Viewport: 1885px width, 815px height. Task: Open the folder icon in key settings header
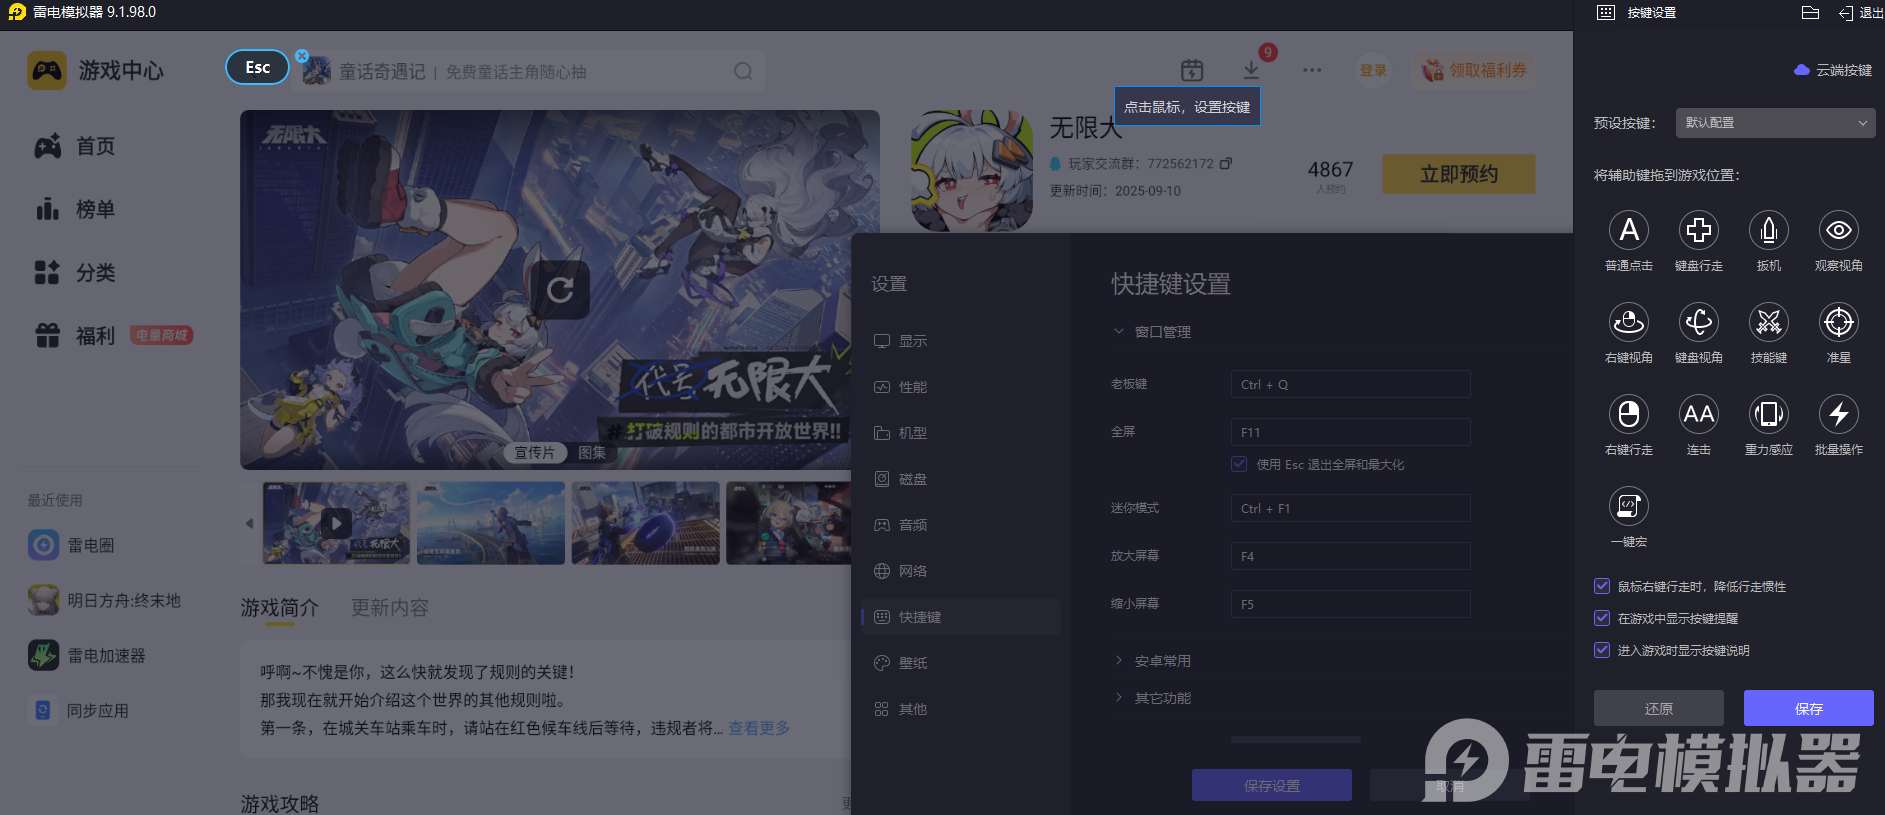[1810, 13]
